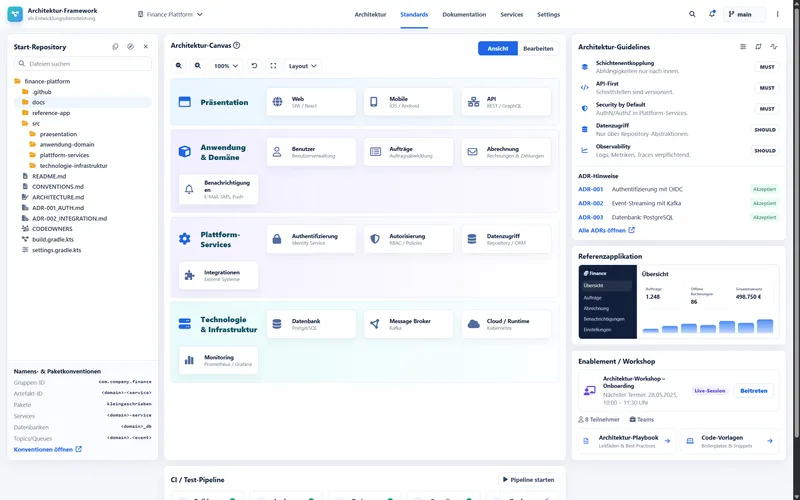Image resolution: width=800 pixels, height=500 pixels.
Task: Select the Mobile iOS / Android card
Action: pos(408,102)
